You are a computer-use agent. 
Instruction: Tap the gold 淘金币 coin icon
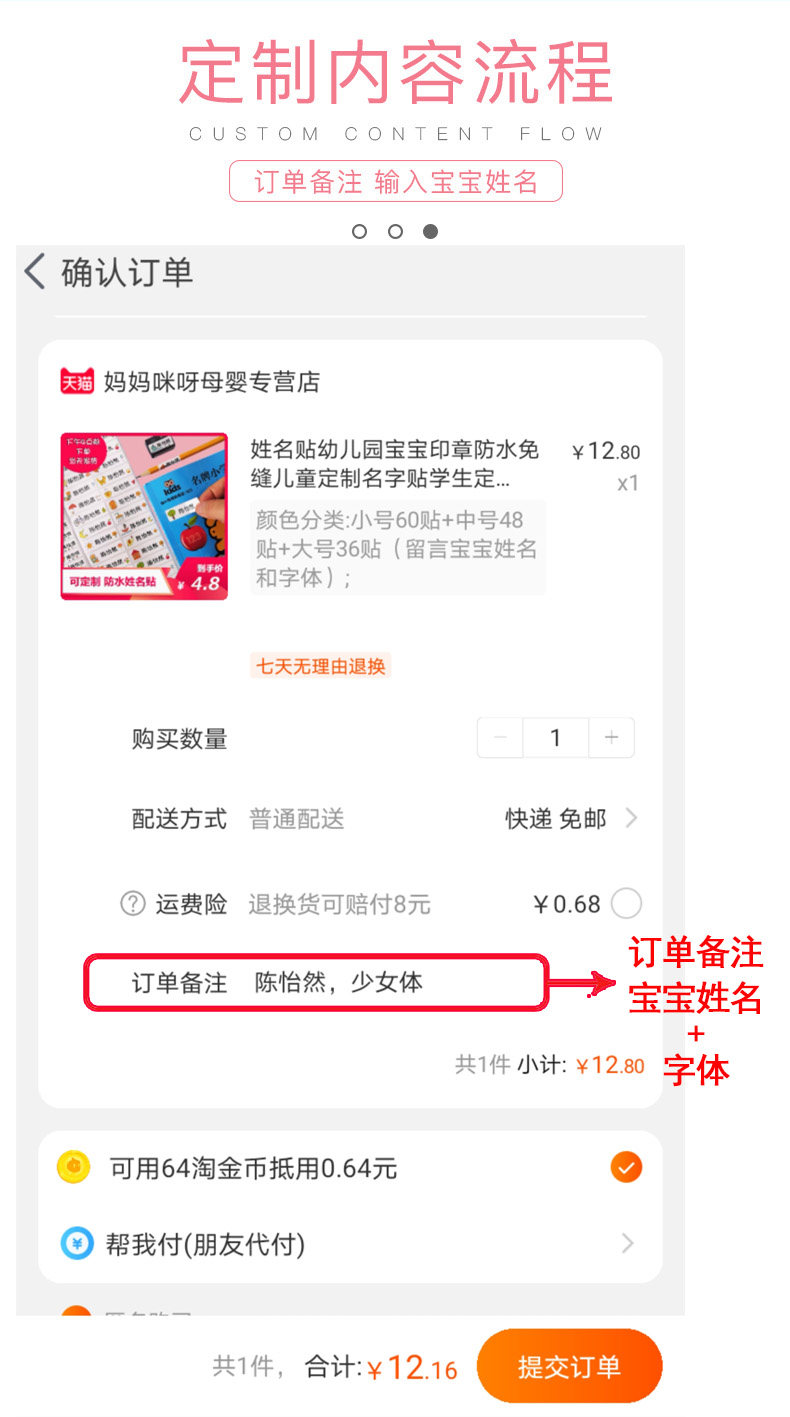click(x=74, y=1167)
